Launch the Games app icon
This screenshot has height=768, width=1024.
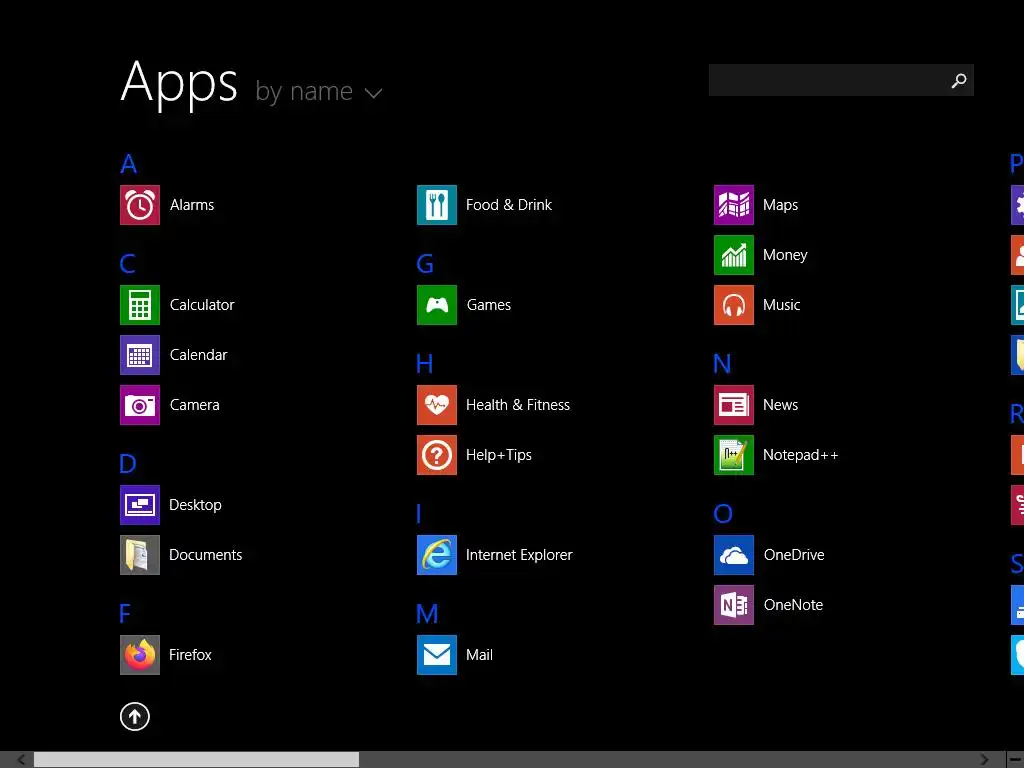tap(437, 305)
